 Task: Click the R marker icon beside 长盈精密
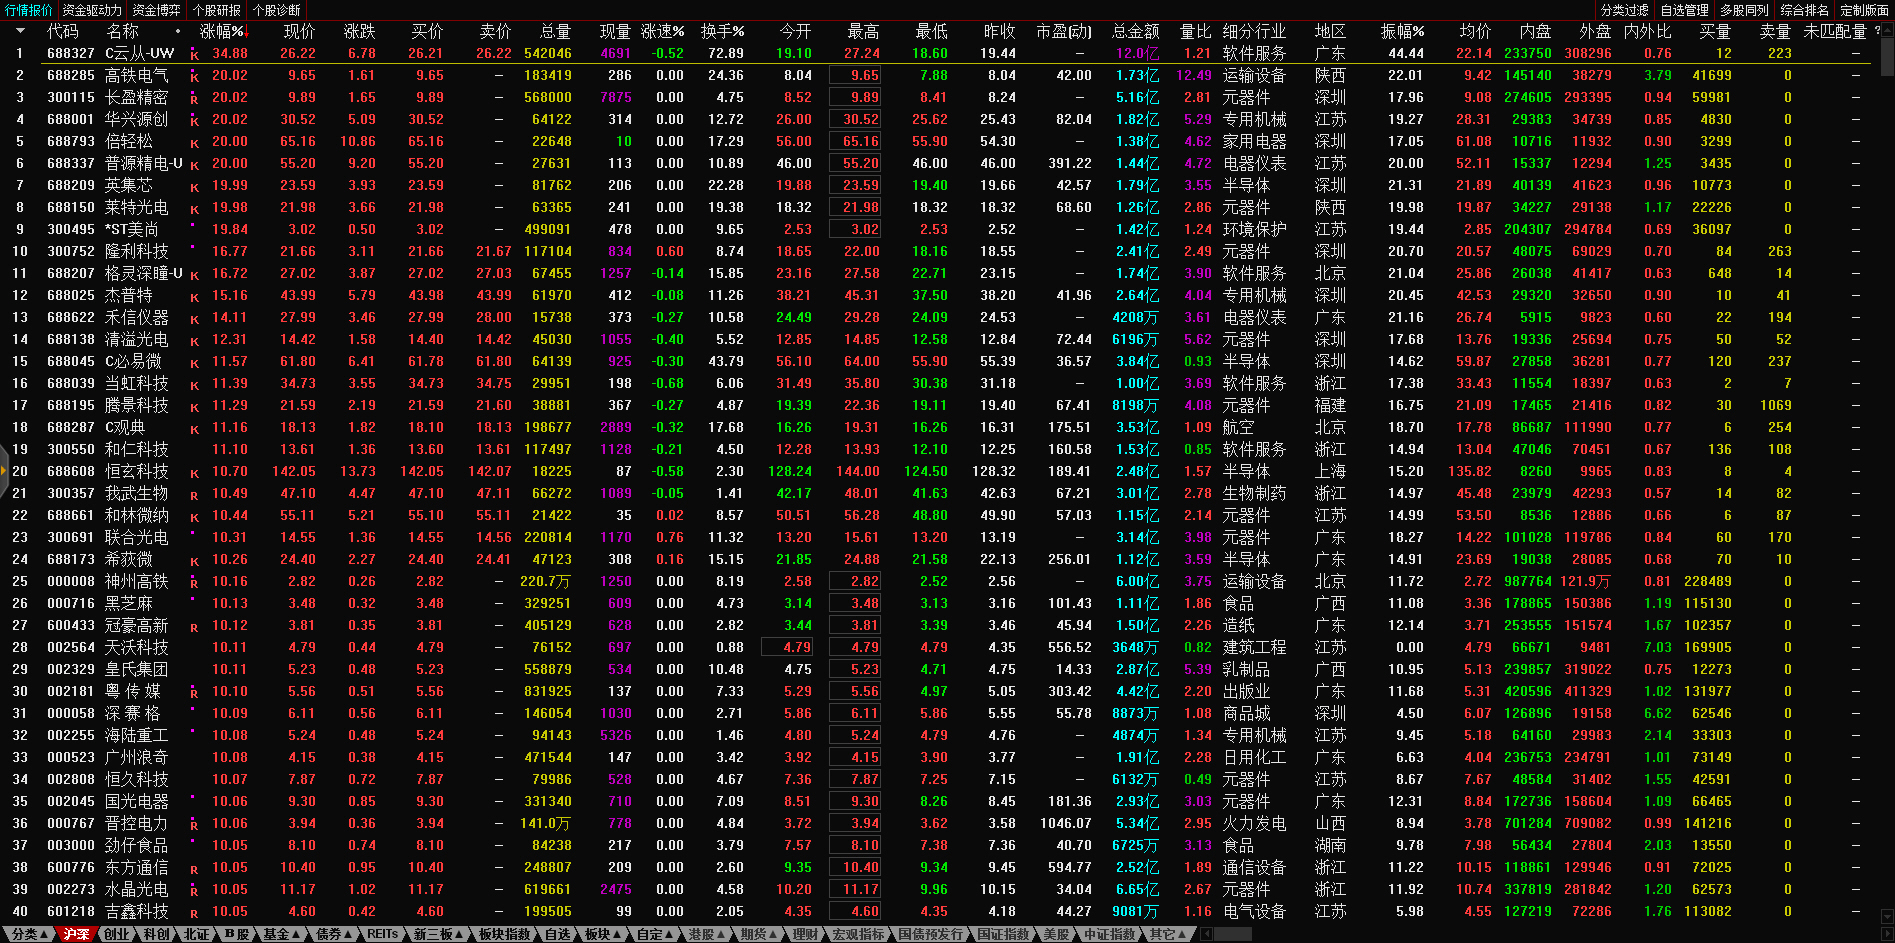point(194,99)
